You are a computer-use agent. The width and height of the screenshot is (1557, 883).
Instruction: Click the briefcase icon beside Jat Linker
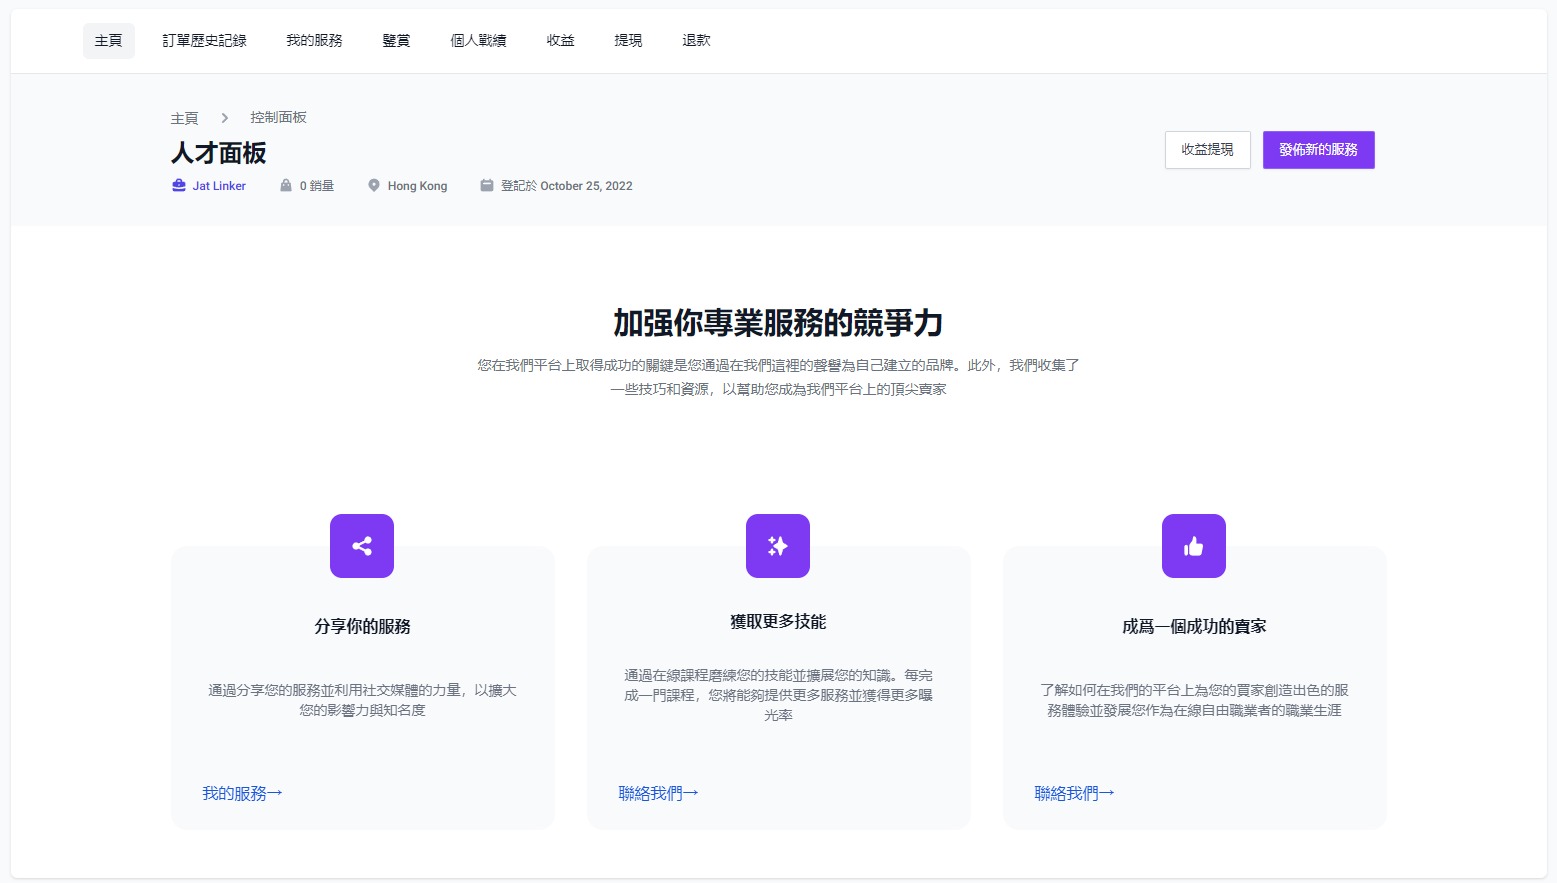point(179,186)
